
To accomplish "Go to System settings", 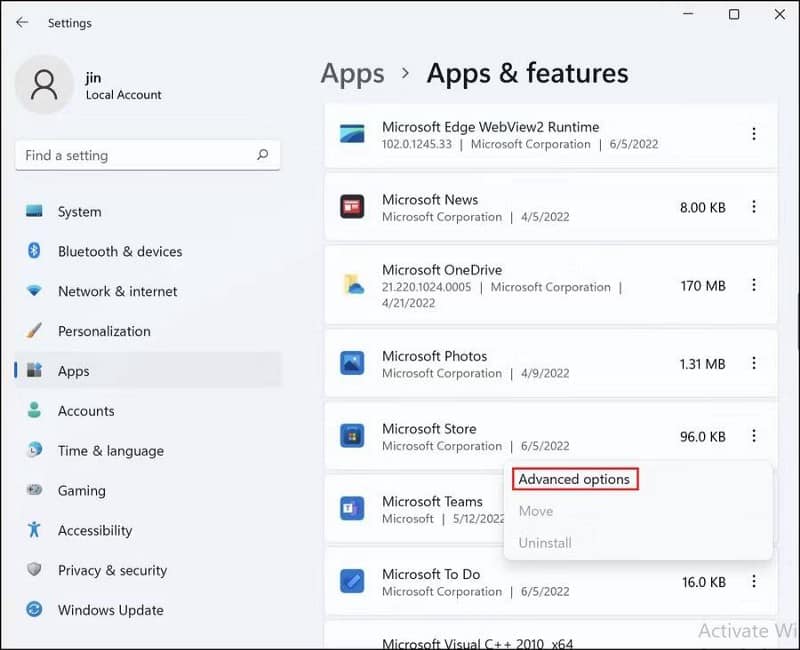I will coord(148,211).
